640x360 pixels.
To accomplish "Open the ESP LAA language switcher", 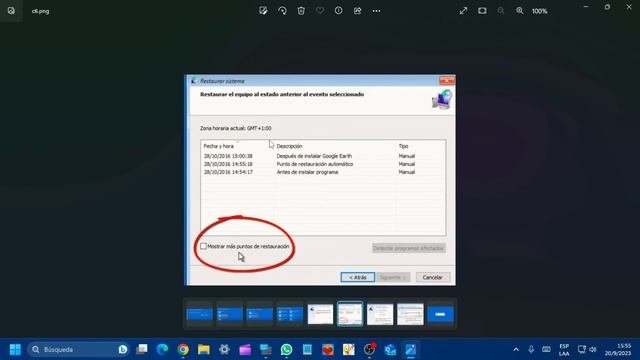I will 564,350.
